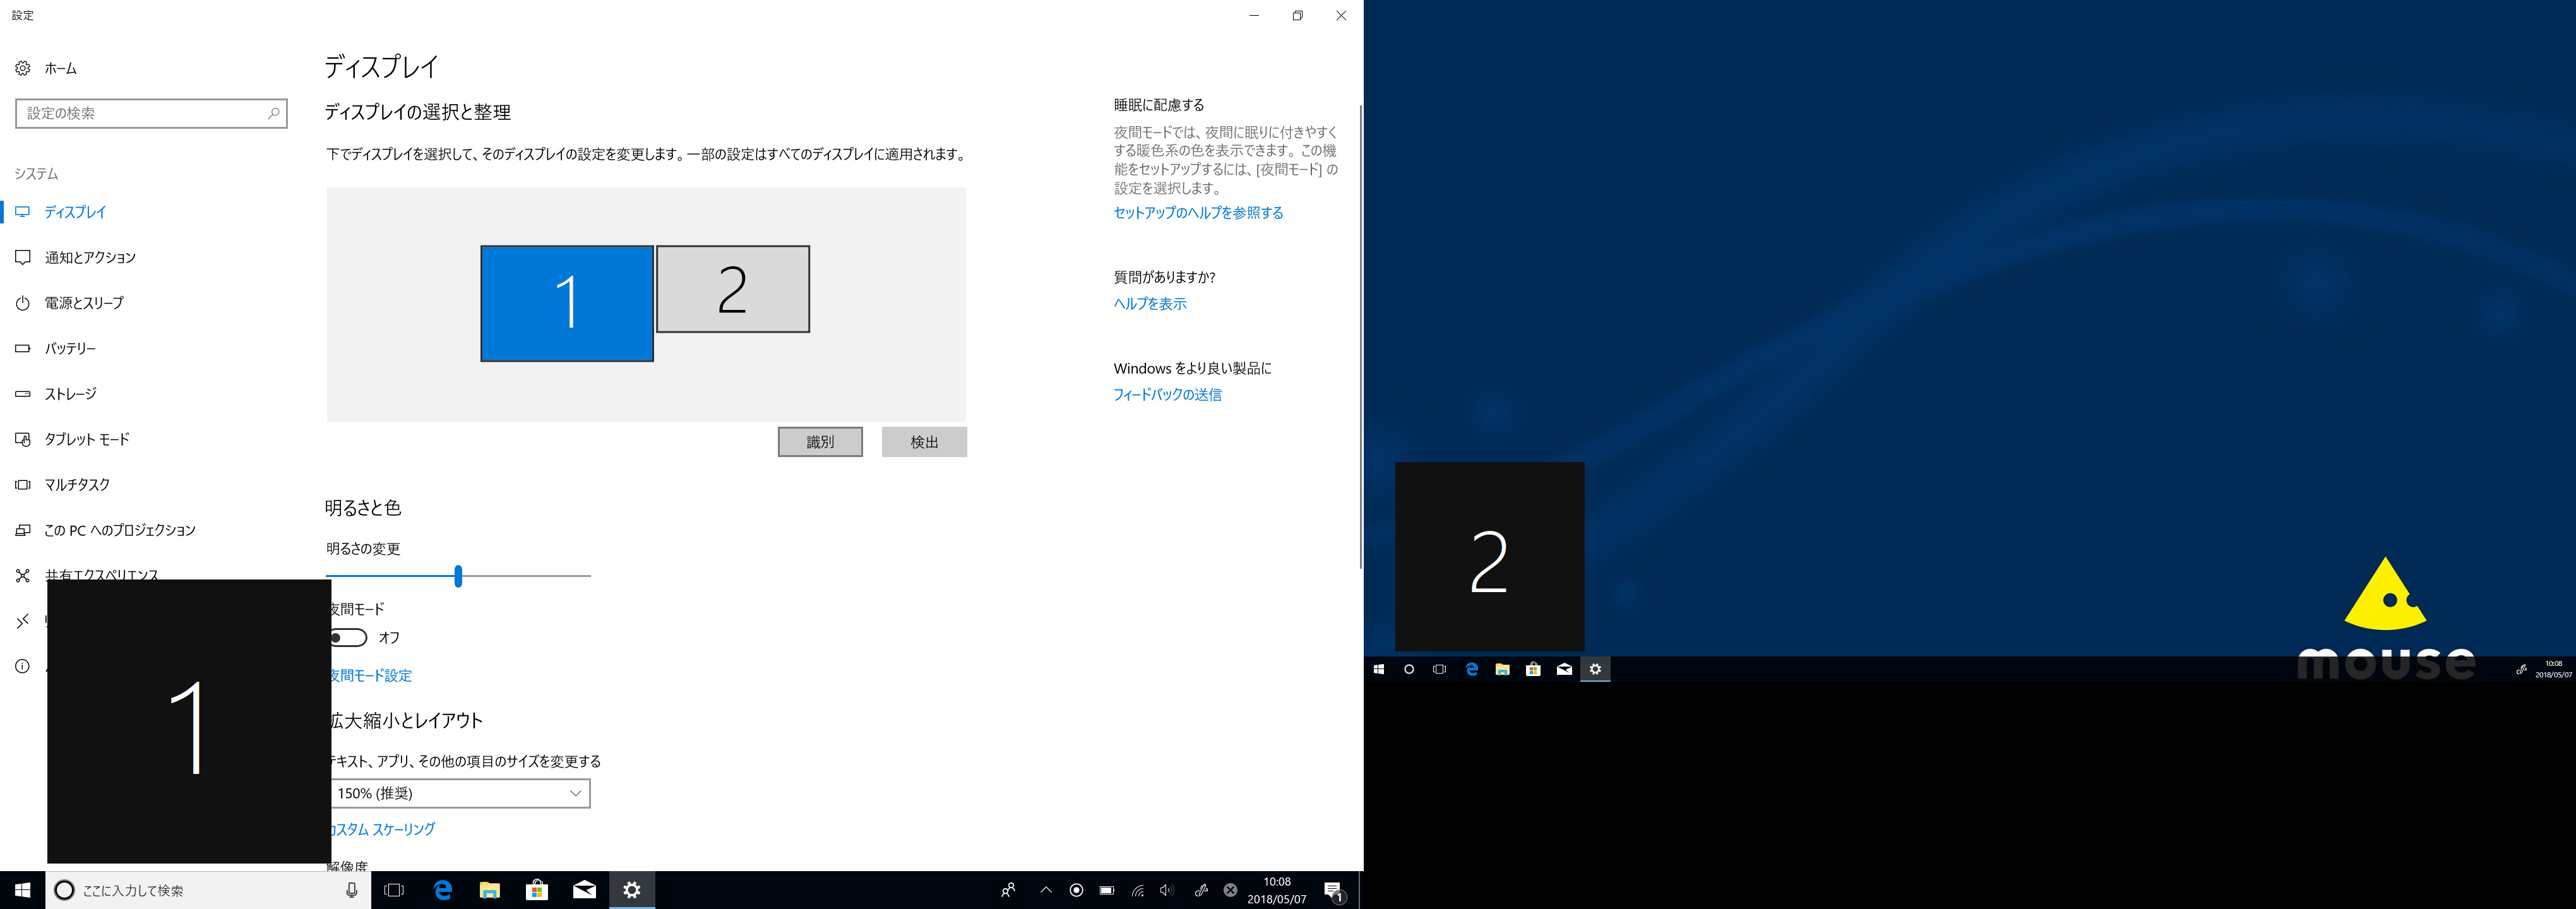Select display 2 in the arrangement diagram
The image size is (2576, 909).
tap(733, 289)
